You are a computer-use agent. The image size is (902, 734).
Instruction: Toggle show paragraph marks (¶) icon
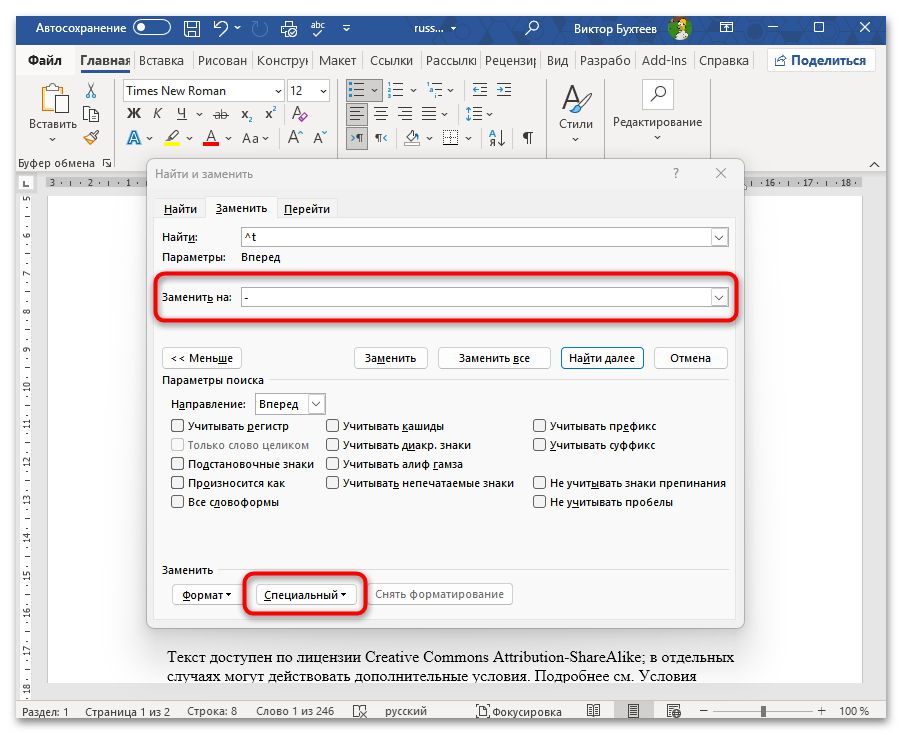pos(527,138)
